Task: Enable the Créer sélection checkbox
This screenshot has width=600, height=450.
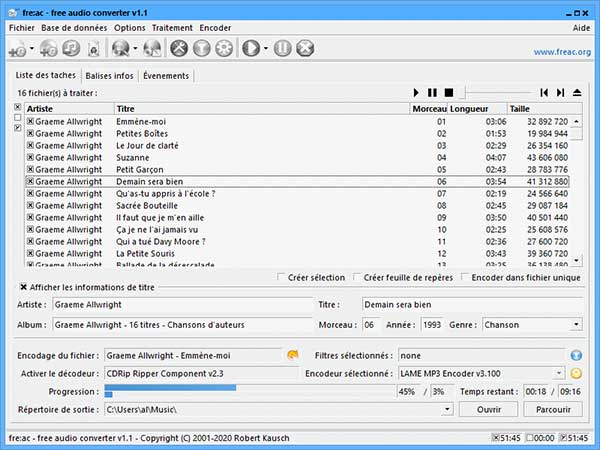Action: coord(280,277)
